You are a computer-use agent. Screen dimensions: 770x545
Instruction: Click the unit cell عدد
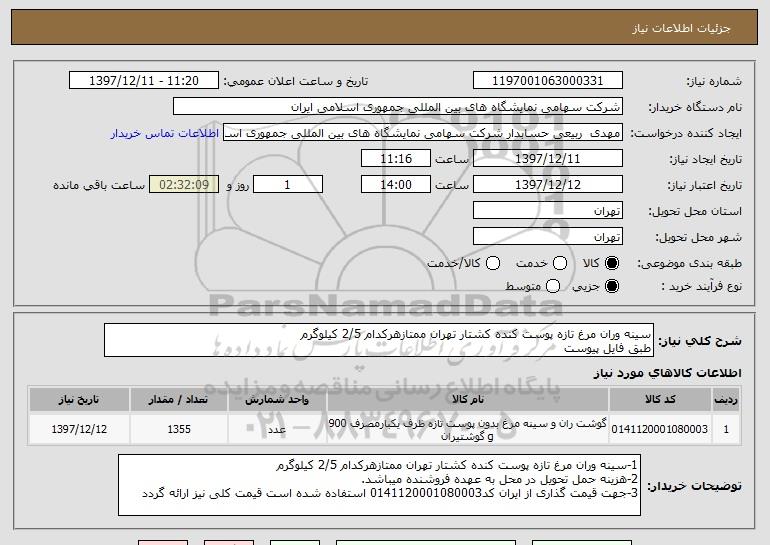click(x=277, y=429)
